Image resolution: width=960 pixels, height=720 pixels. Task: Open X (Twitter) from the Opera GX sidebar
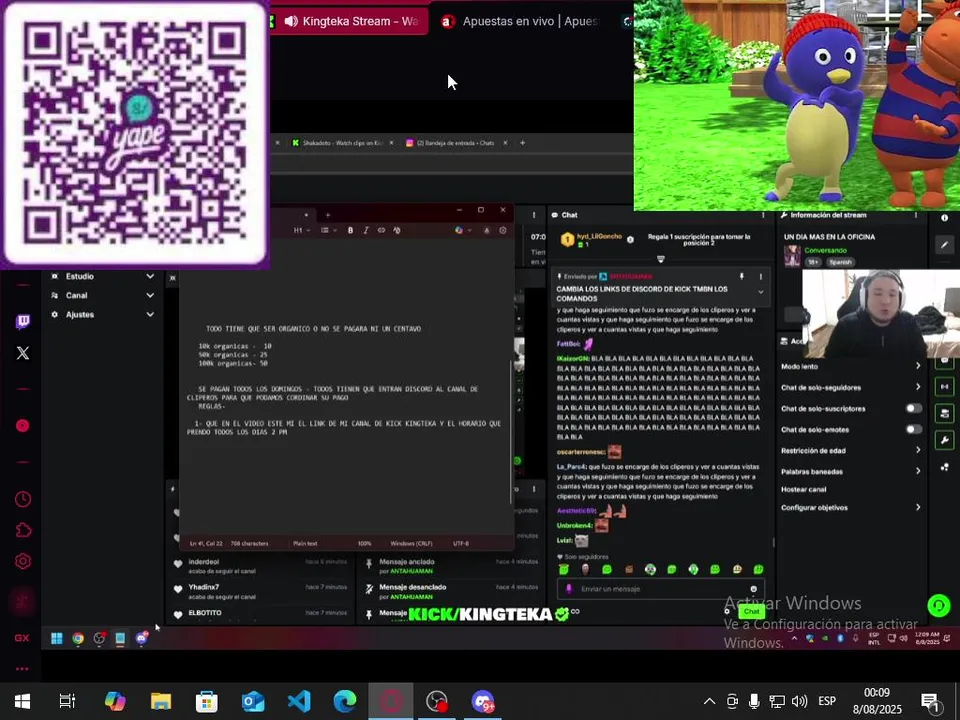click(x=23, y=353)
